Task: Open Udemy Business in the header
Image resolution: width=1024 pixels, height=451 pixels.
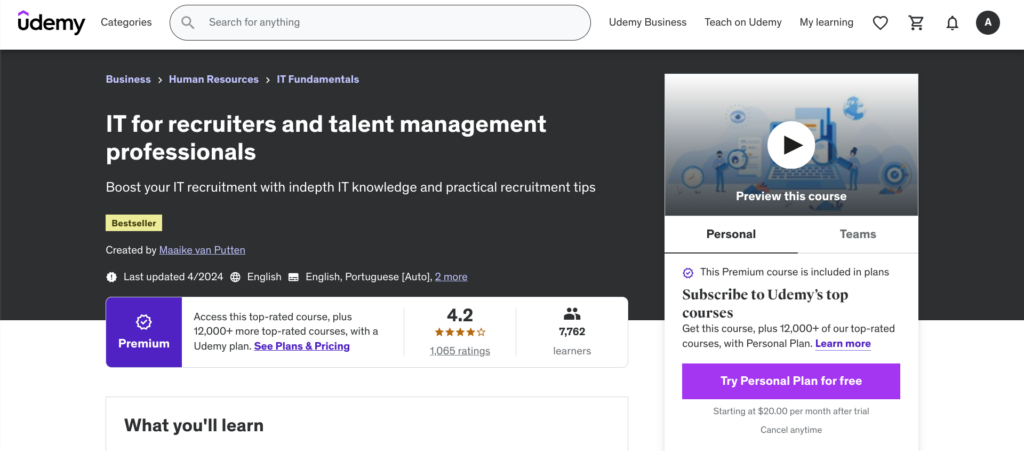Action: pos(648,22)
